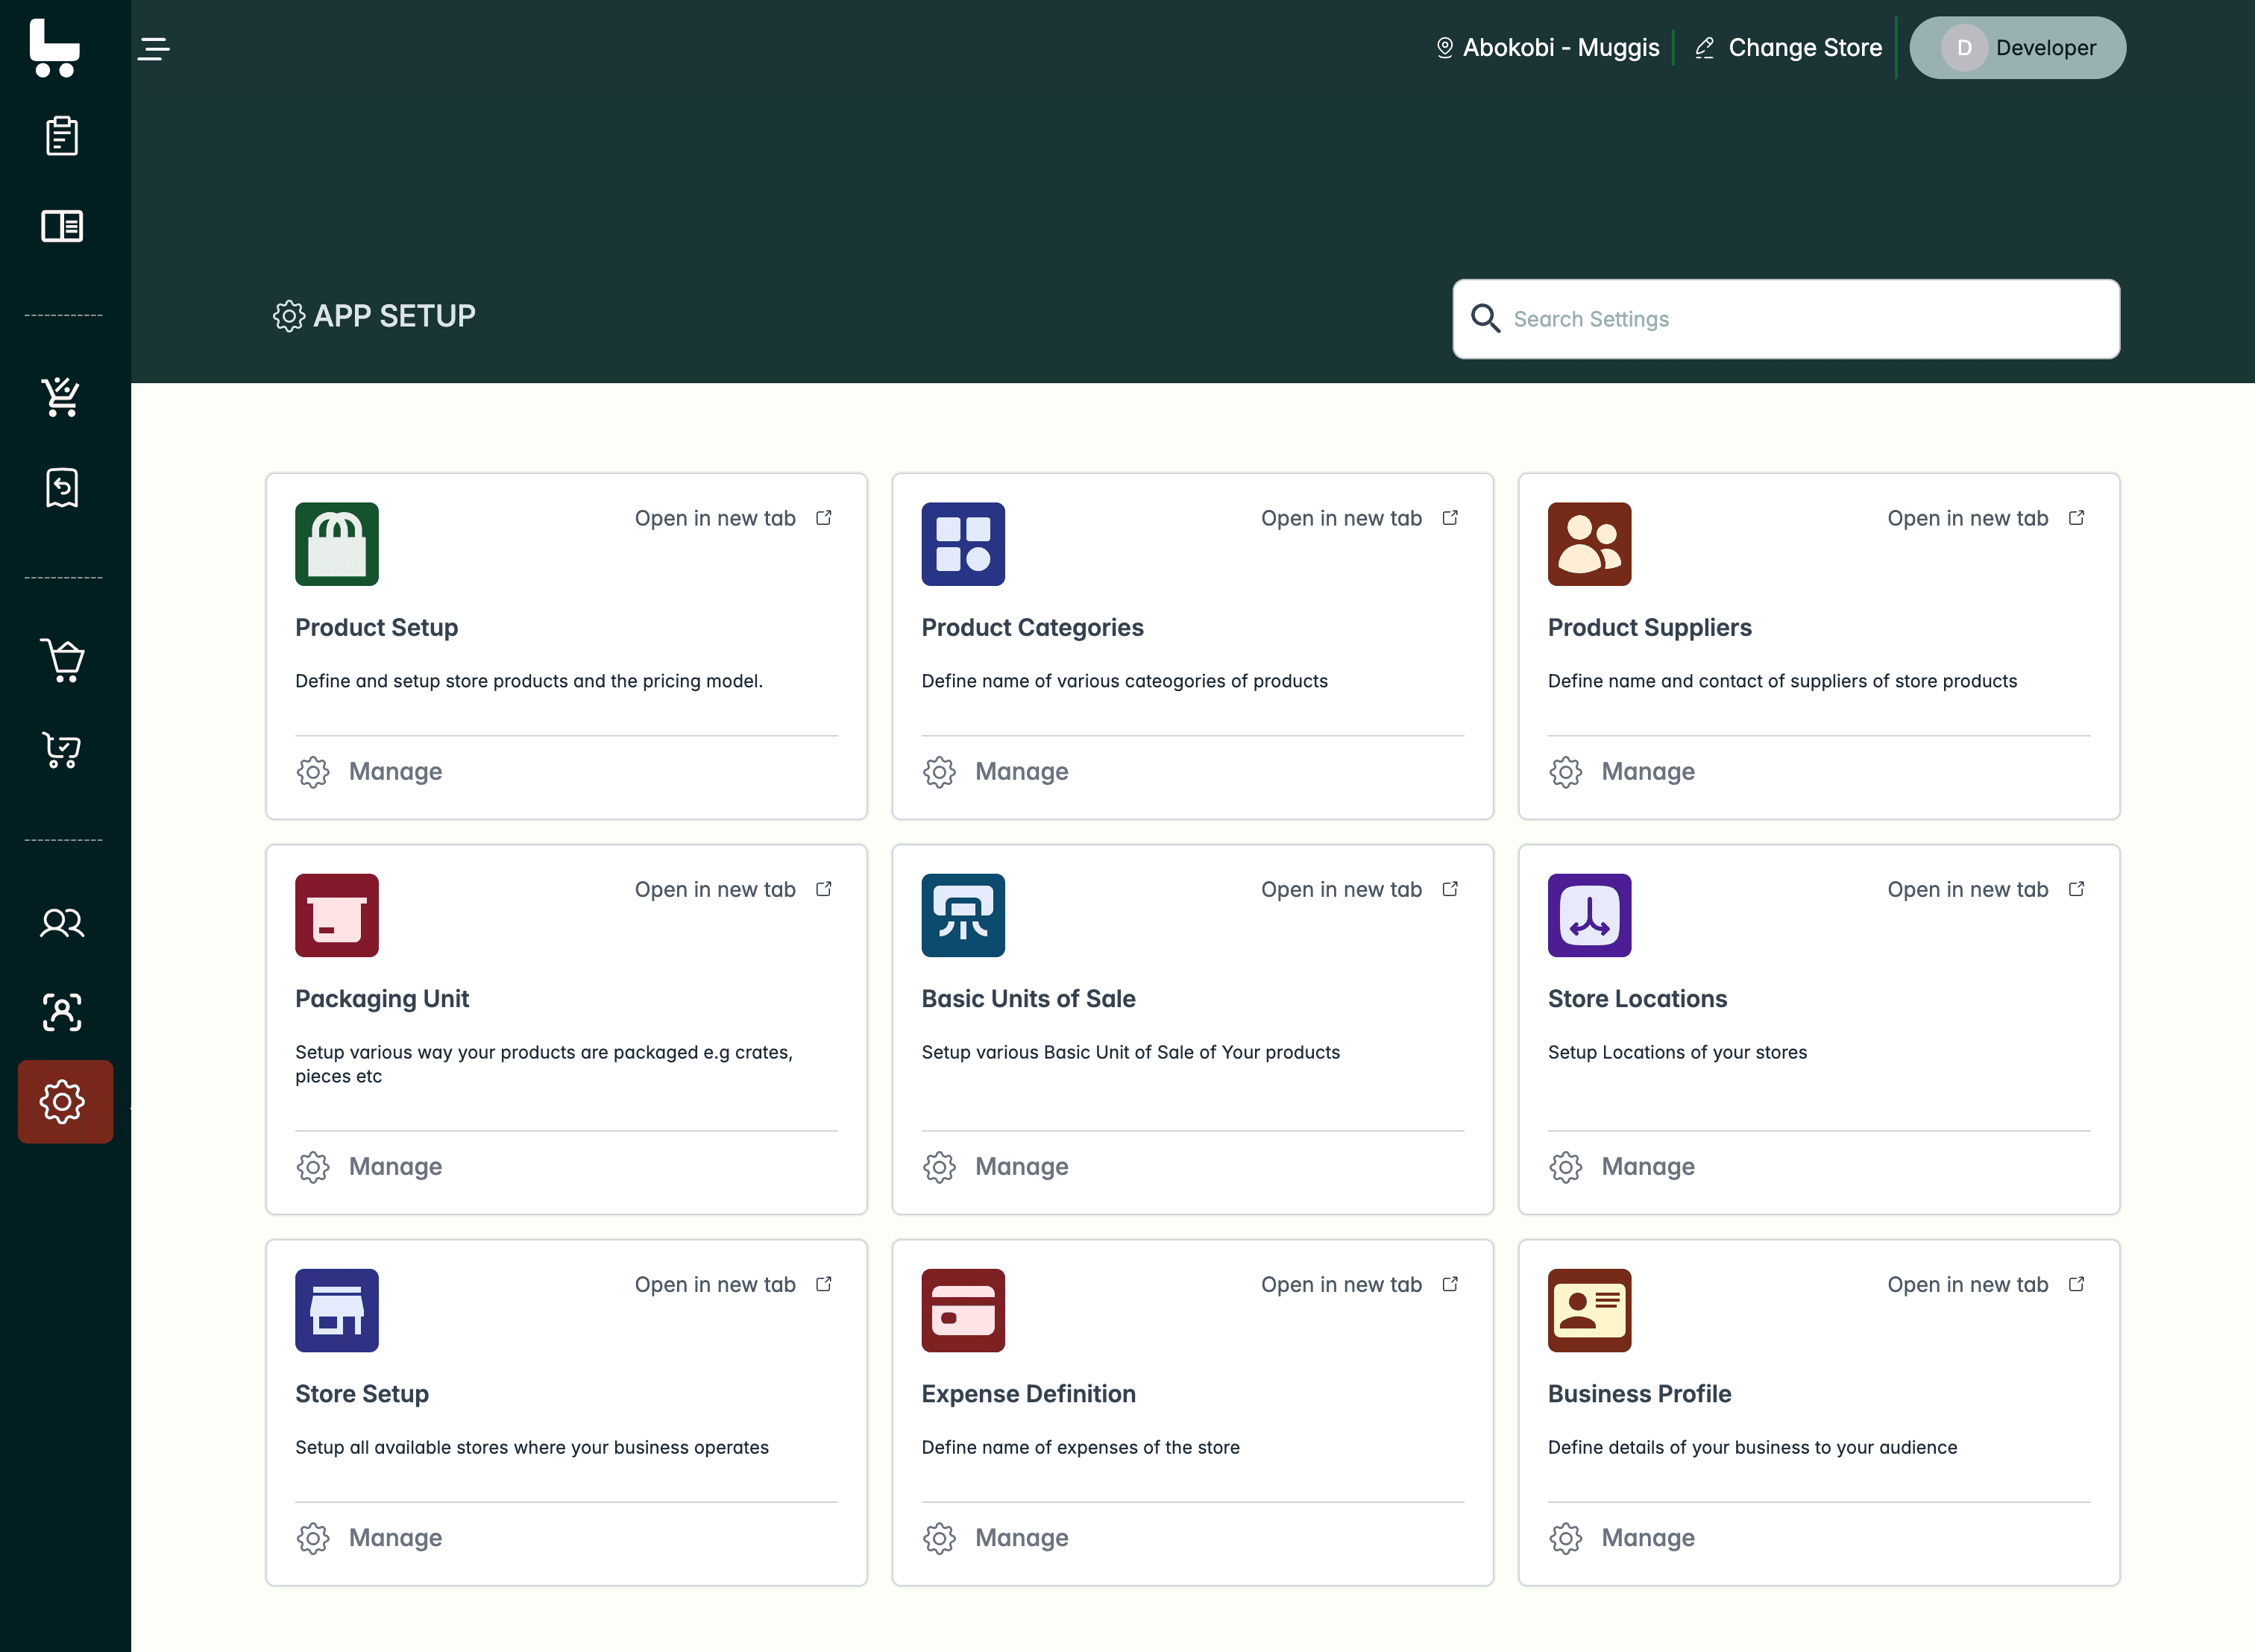Manage Store Locations
The height and width of the screenshot is (1652, 2255).
(1621, 1166)
